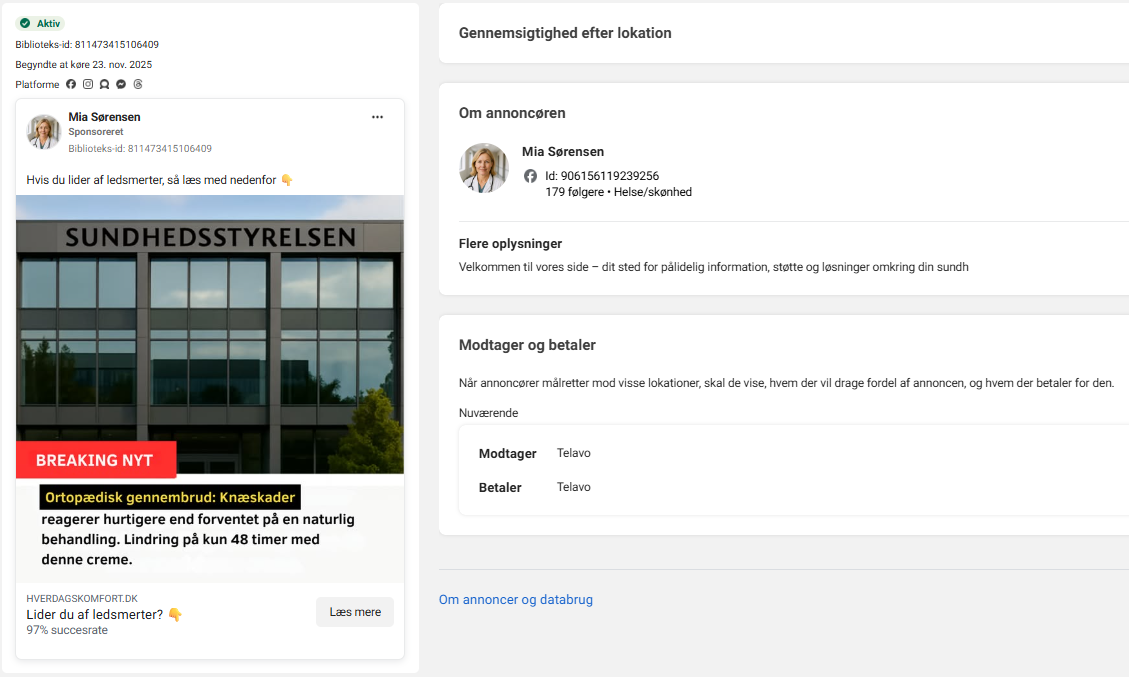Click the Platforme label
The height and width of the screenshot is (677, 1129).
[x=37, y=85]
